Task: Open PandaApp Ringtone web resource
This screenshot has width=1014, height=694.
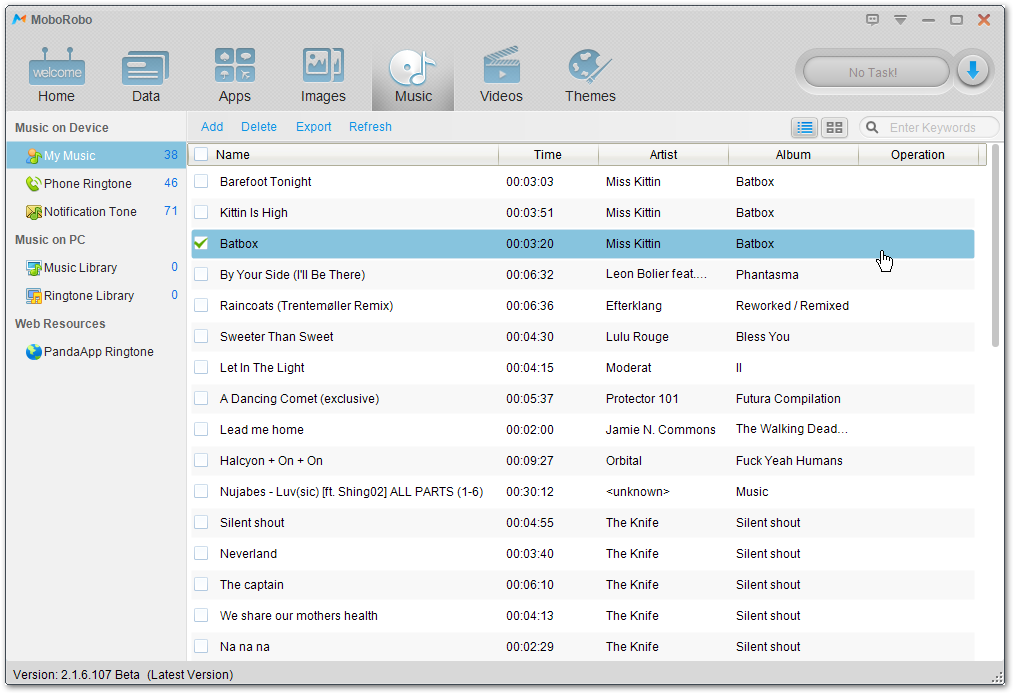Action: (x=96, y=351)
